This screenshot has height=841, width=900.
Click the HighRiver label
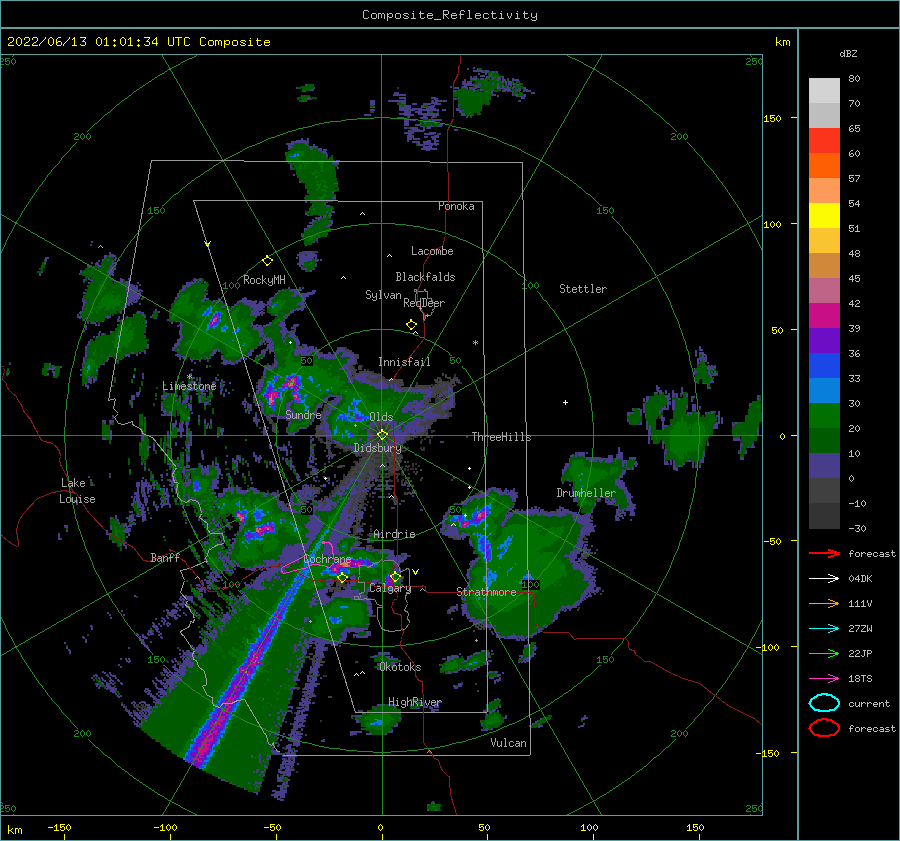click(414, 702)
